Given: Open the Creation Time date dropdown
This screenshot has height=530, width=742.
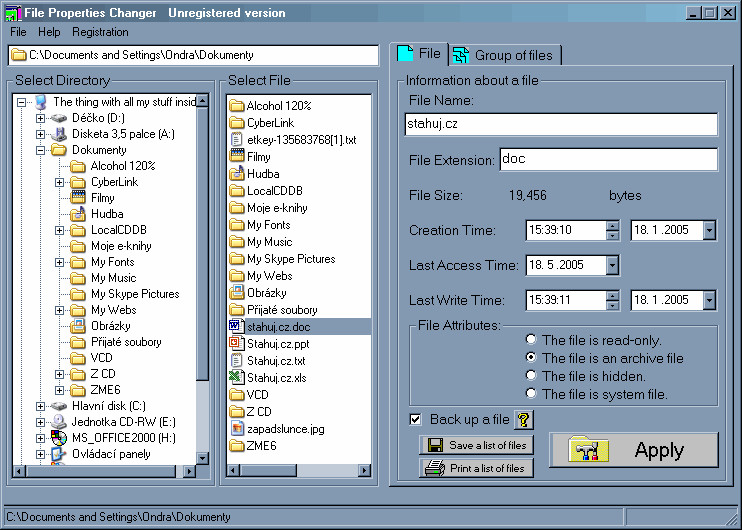Looking at the screenshot, I should pos(709,230).
